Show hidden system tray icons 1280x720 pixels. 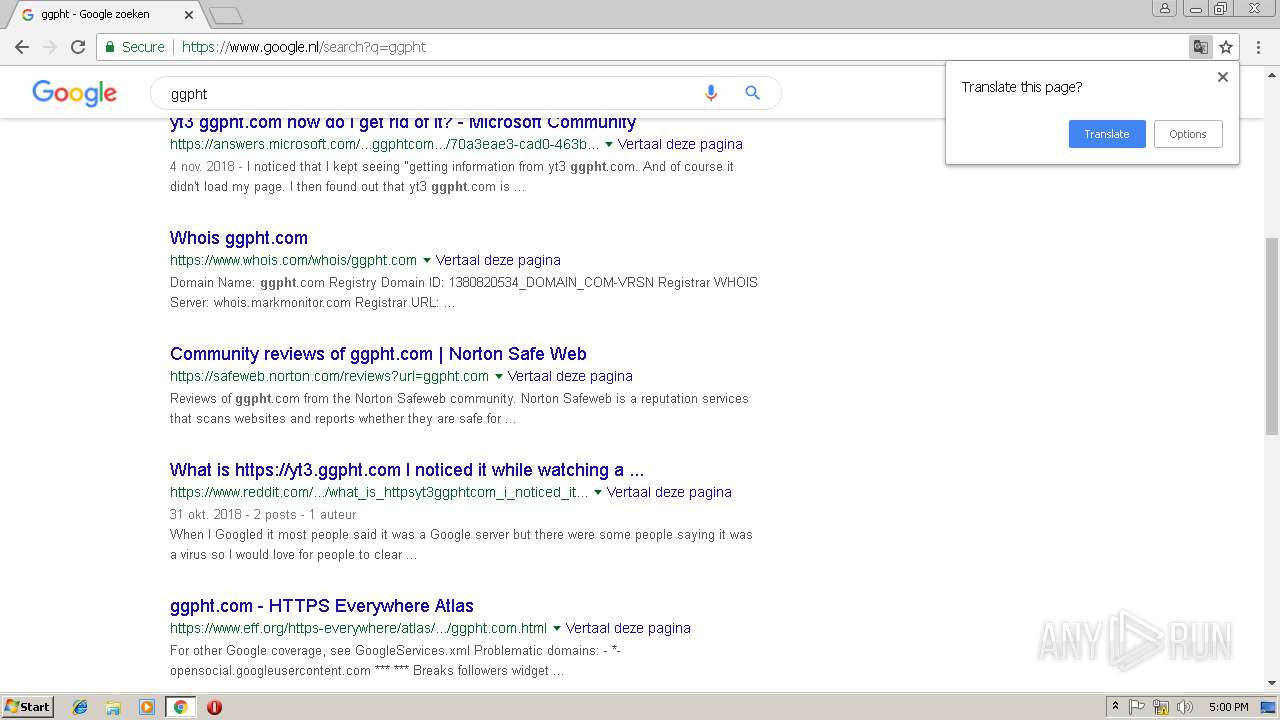click(1115, 707)
